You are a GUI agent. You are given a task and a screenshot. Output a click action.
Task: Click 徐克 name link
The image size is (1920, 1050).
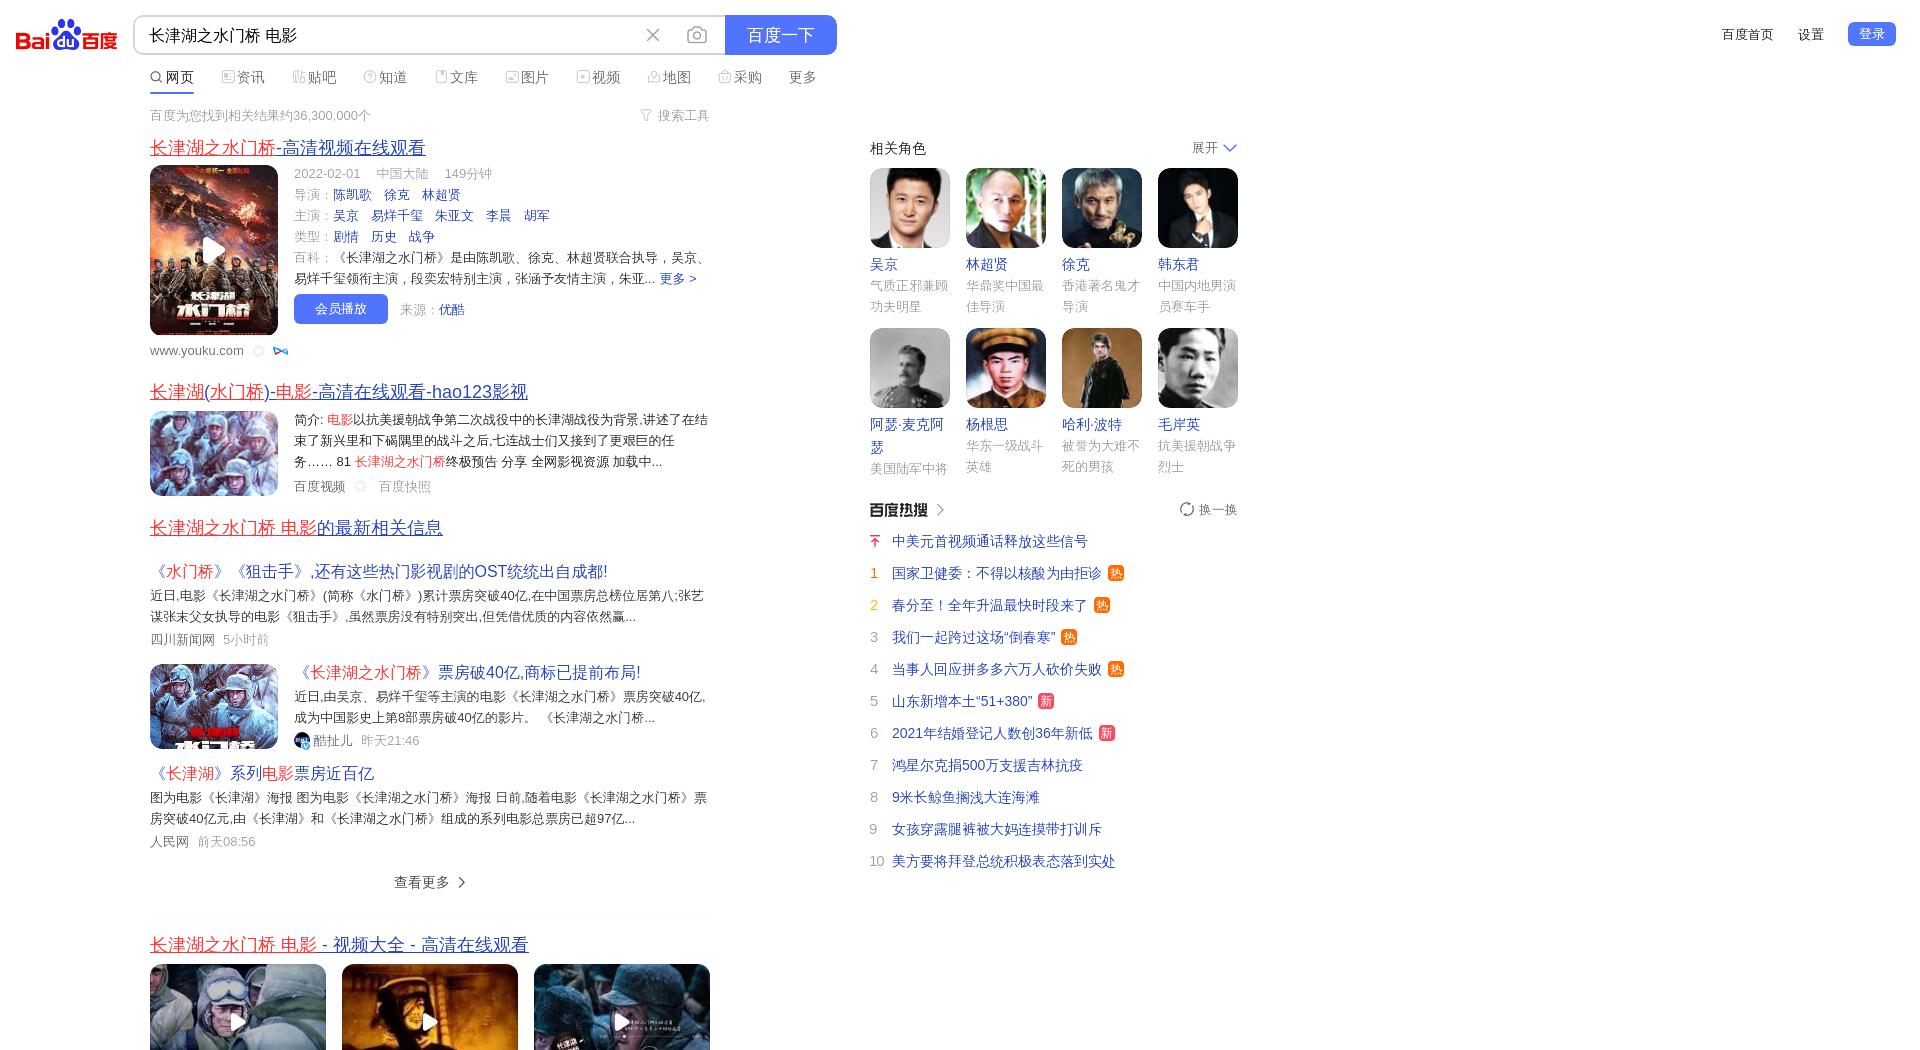(x=1076, y=265)
